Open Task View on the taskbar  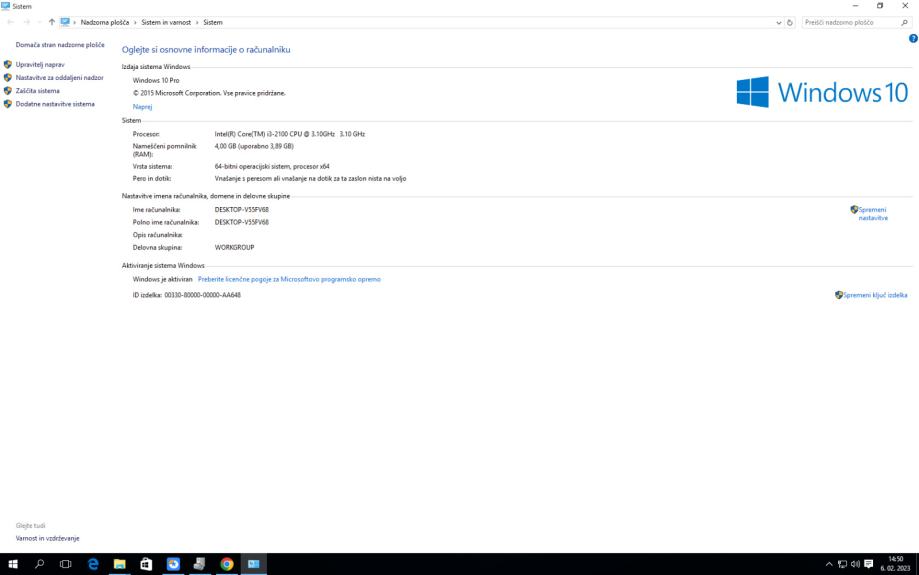coord(66,564)
